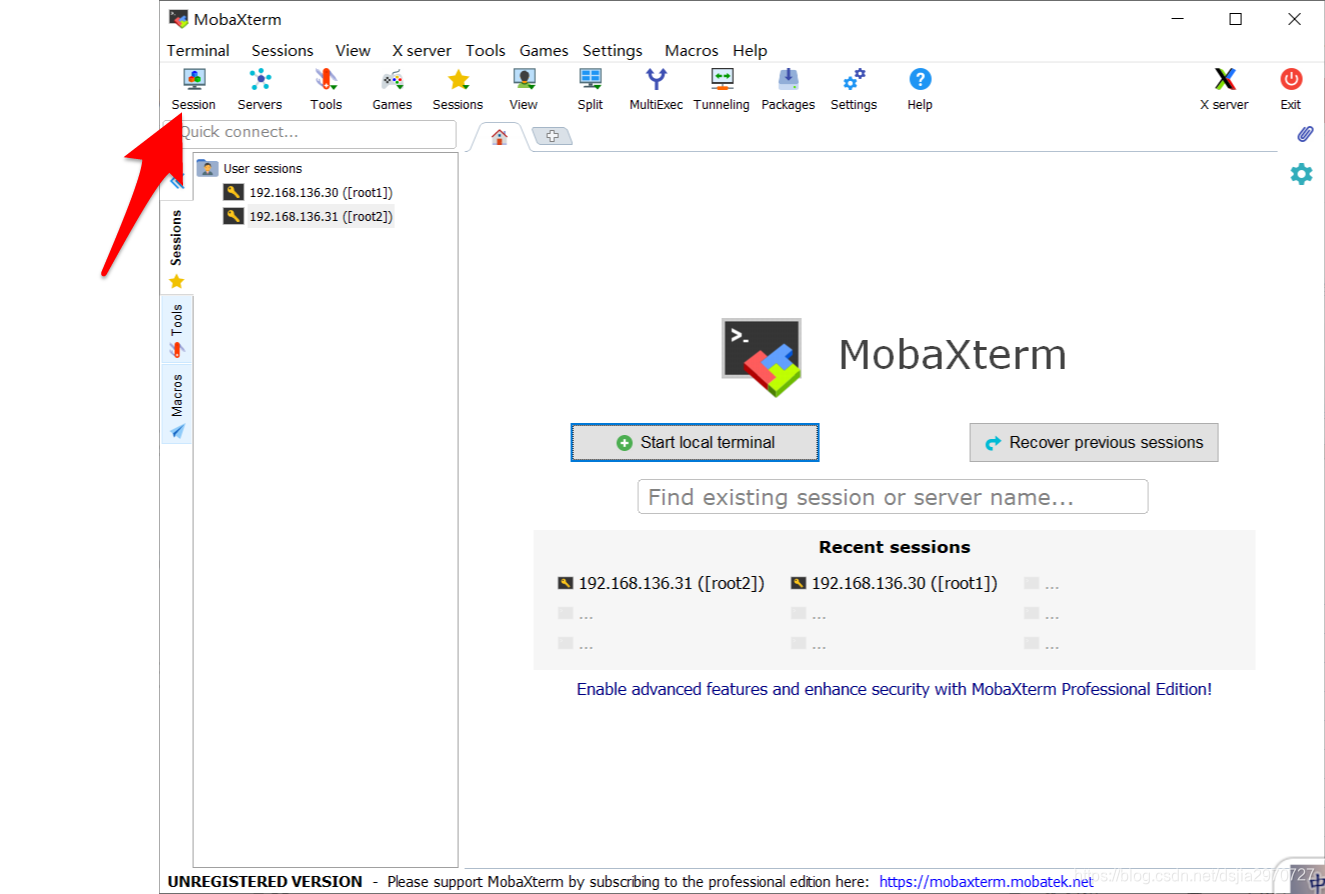Select the Home tab icon

pos(499,137)
